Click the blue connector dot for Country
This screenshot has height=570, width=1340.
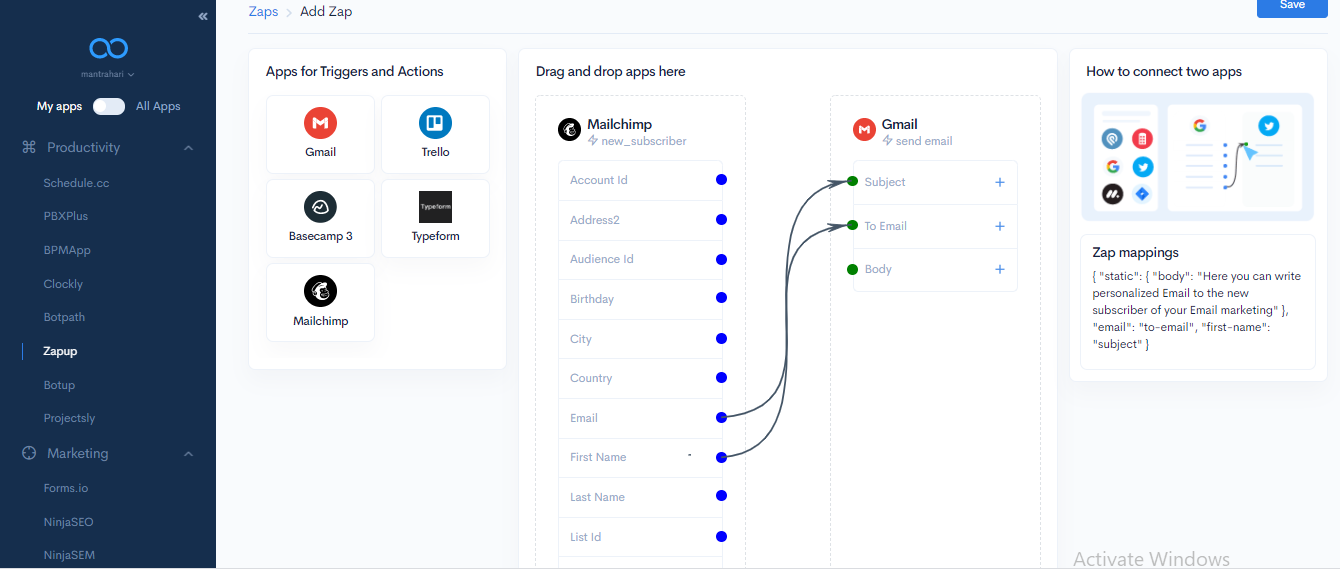tap(721, 378)
